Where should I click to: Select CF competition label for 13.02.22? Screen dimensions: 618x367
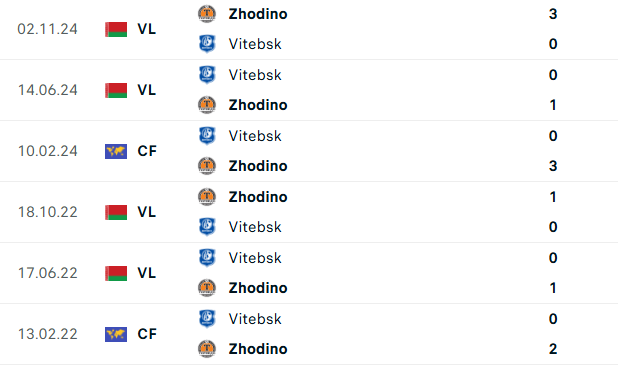click(x=147, y=334)
